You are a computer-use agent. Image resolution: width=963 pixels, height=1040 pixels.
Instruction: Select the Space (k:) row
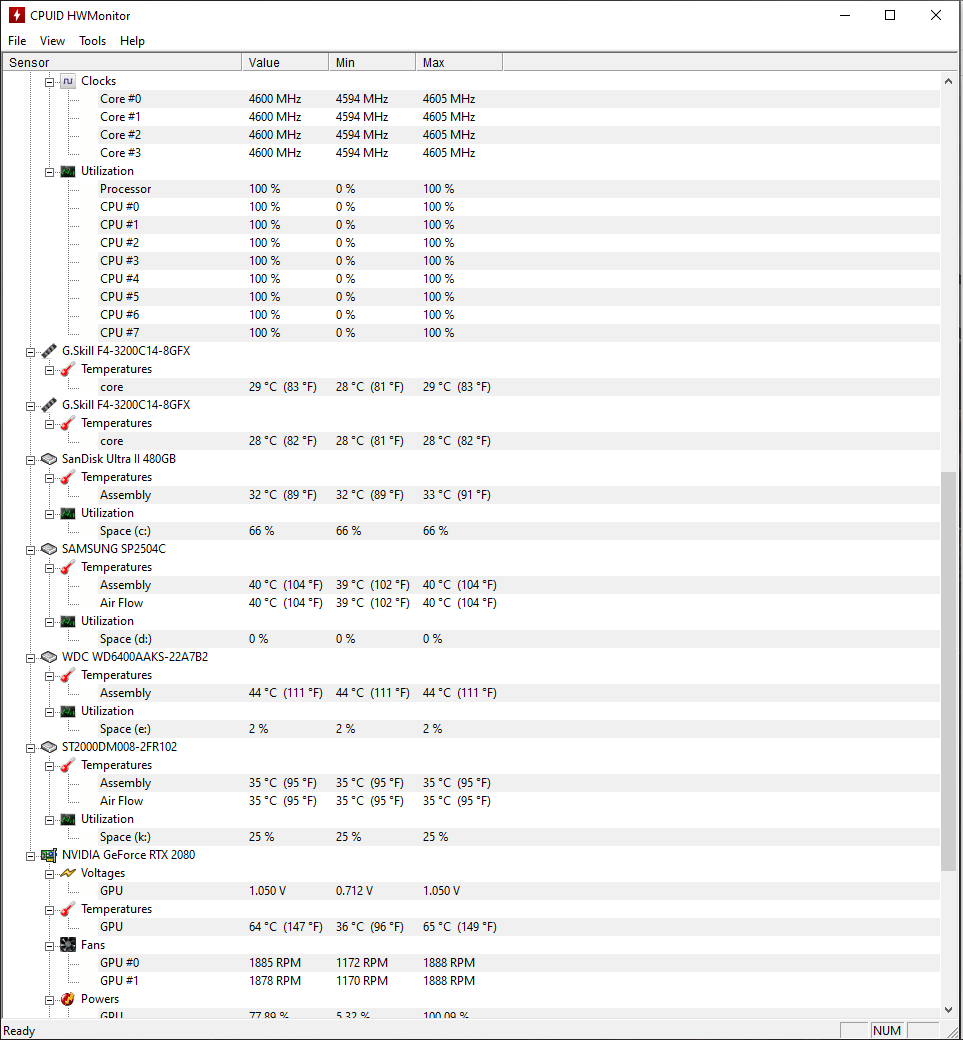519,837
